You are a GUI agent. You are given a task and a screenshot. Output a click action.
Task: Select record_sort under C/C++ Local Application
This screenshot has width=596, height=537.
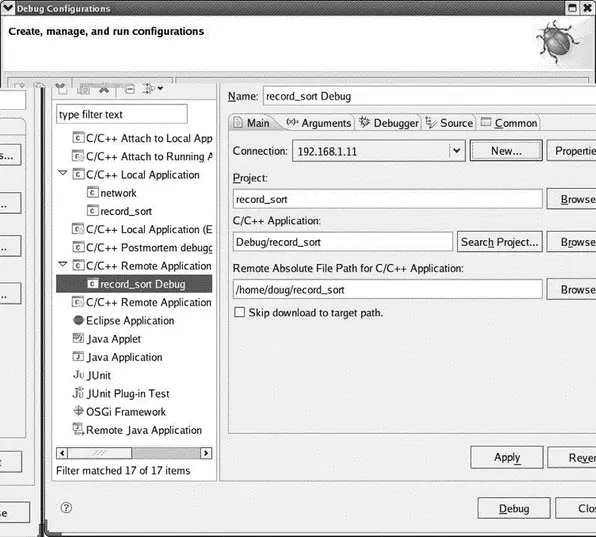click(x=120, y=211)
